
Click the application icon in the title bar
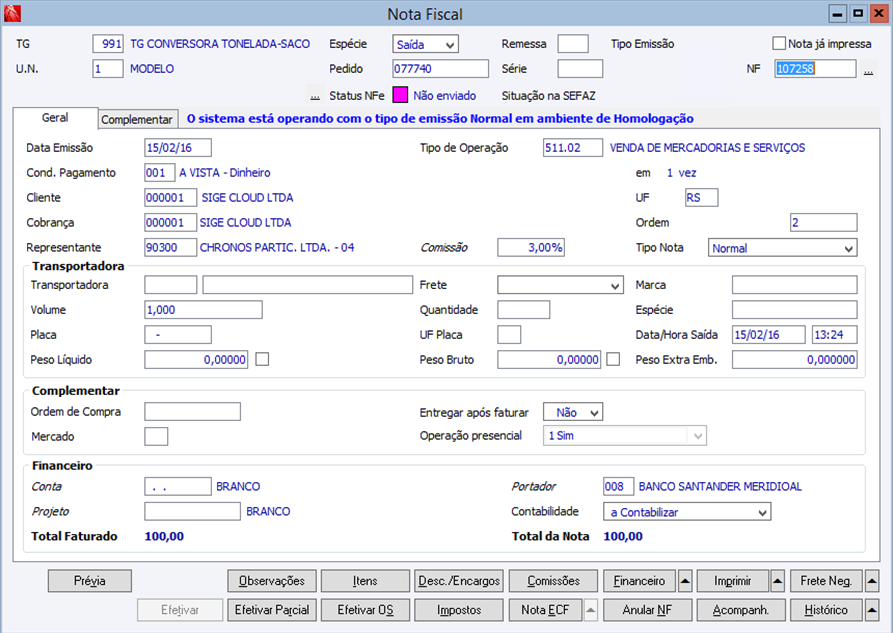point(13,14)
